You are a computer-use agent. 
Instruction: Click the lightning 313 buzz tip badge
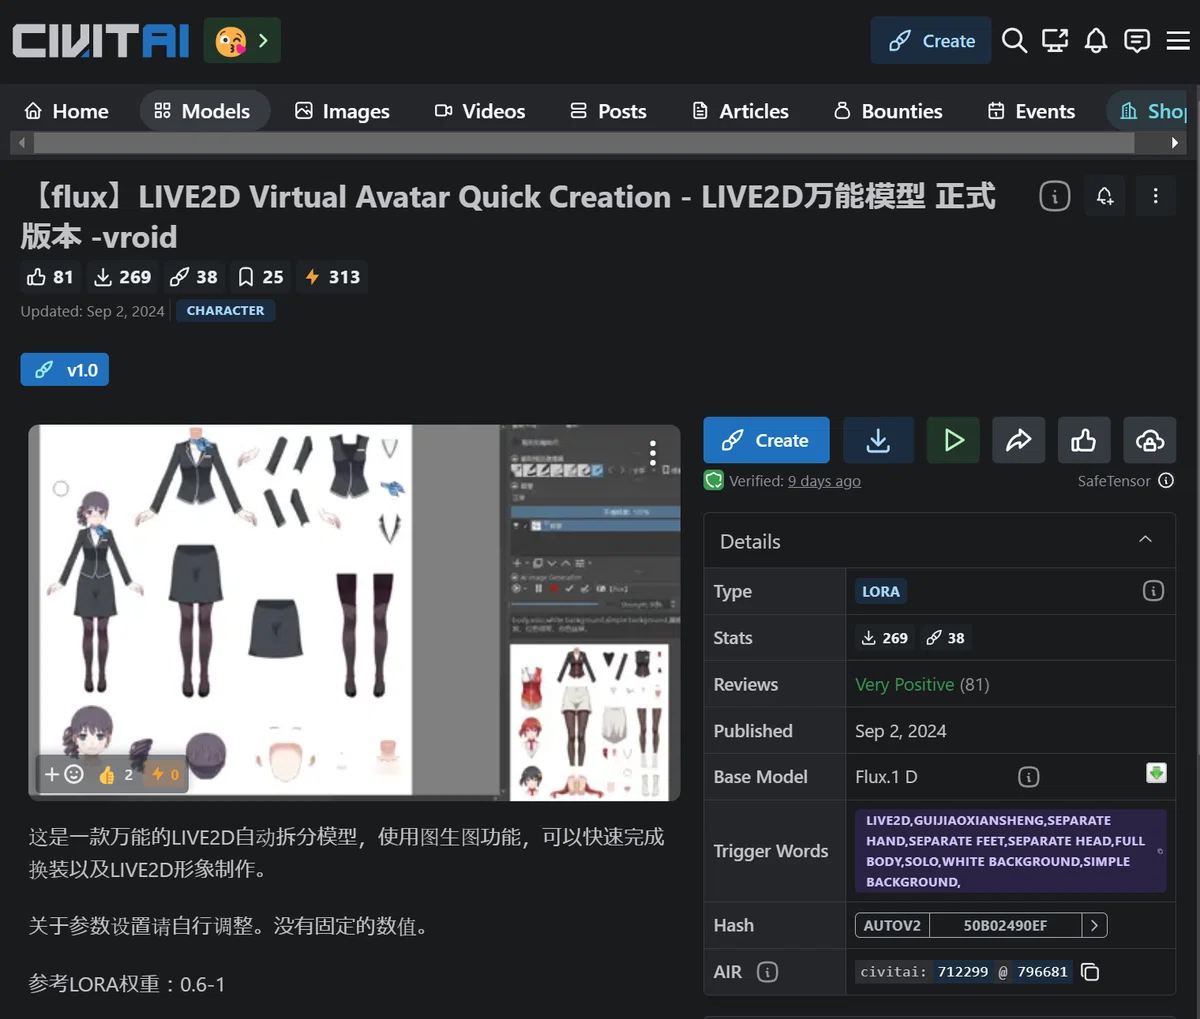click(332, 277)
